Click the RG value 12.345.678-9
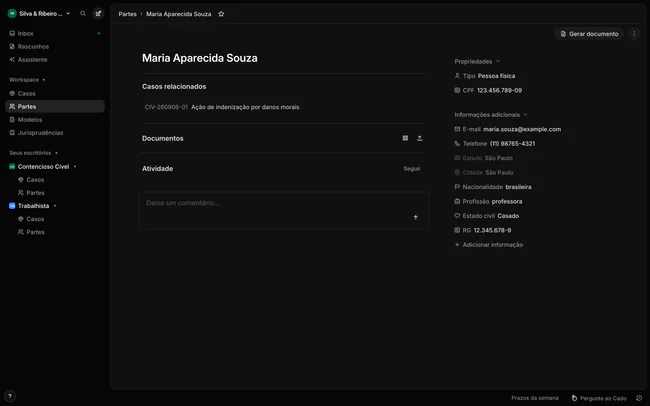The image size is (650, 406). (492, 230)
